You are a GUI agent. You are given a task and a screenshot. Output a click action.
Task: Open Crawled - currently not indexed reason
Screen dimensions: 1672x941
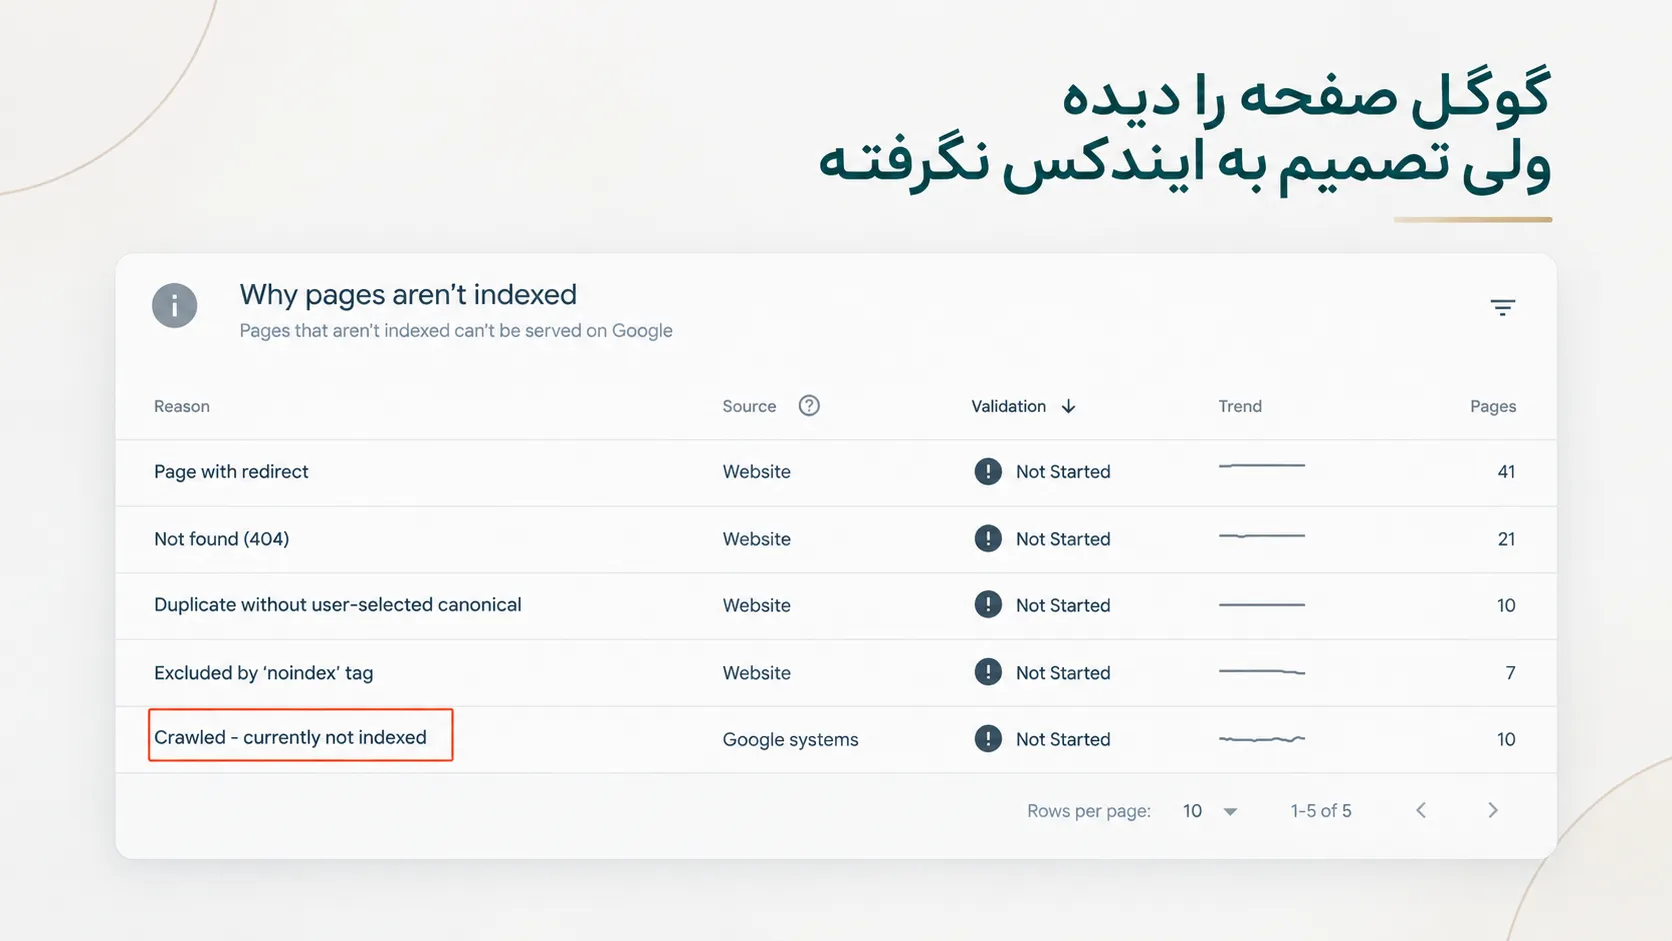[x=290, y=737]
